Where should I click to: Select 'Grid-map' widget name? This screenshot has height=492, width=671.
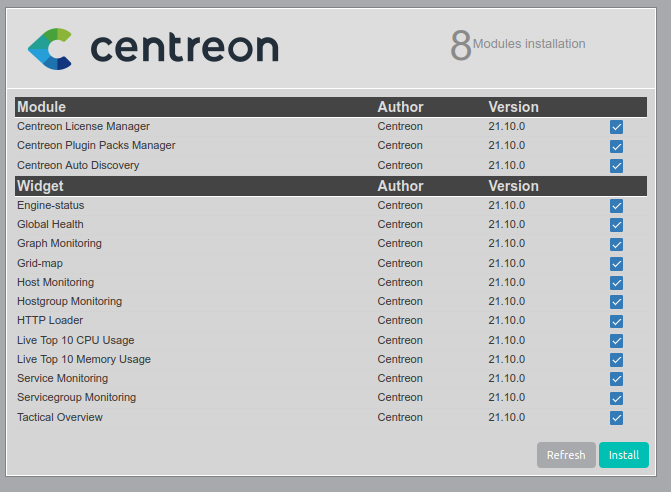[x=40, y=263]
